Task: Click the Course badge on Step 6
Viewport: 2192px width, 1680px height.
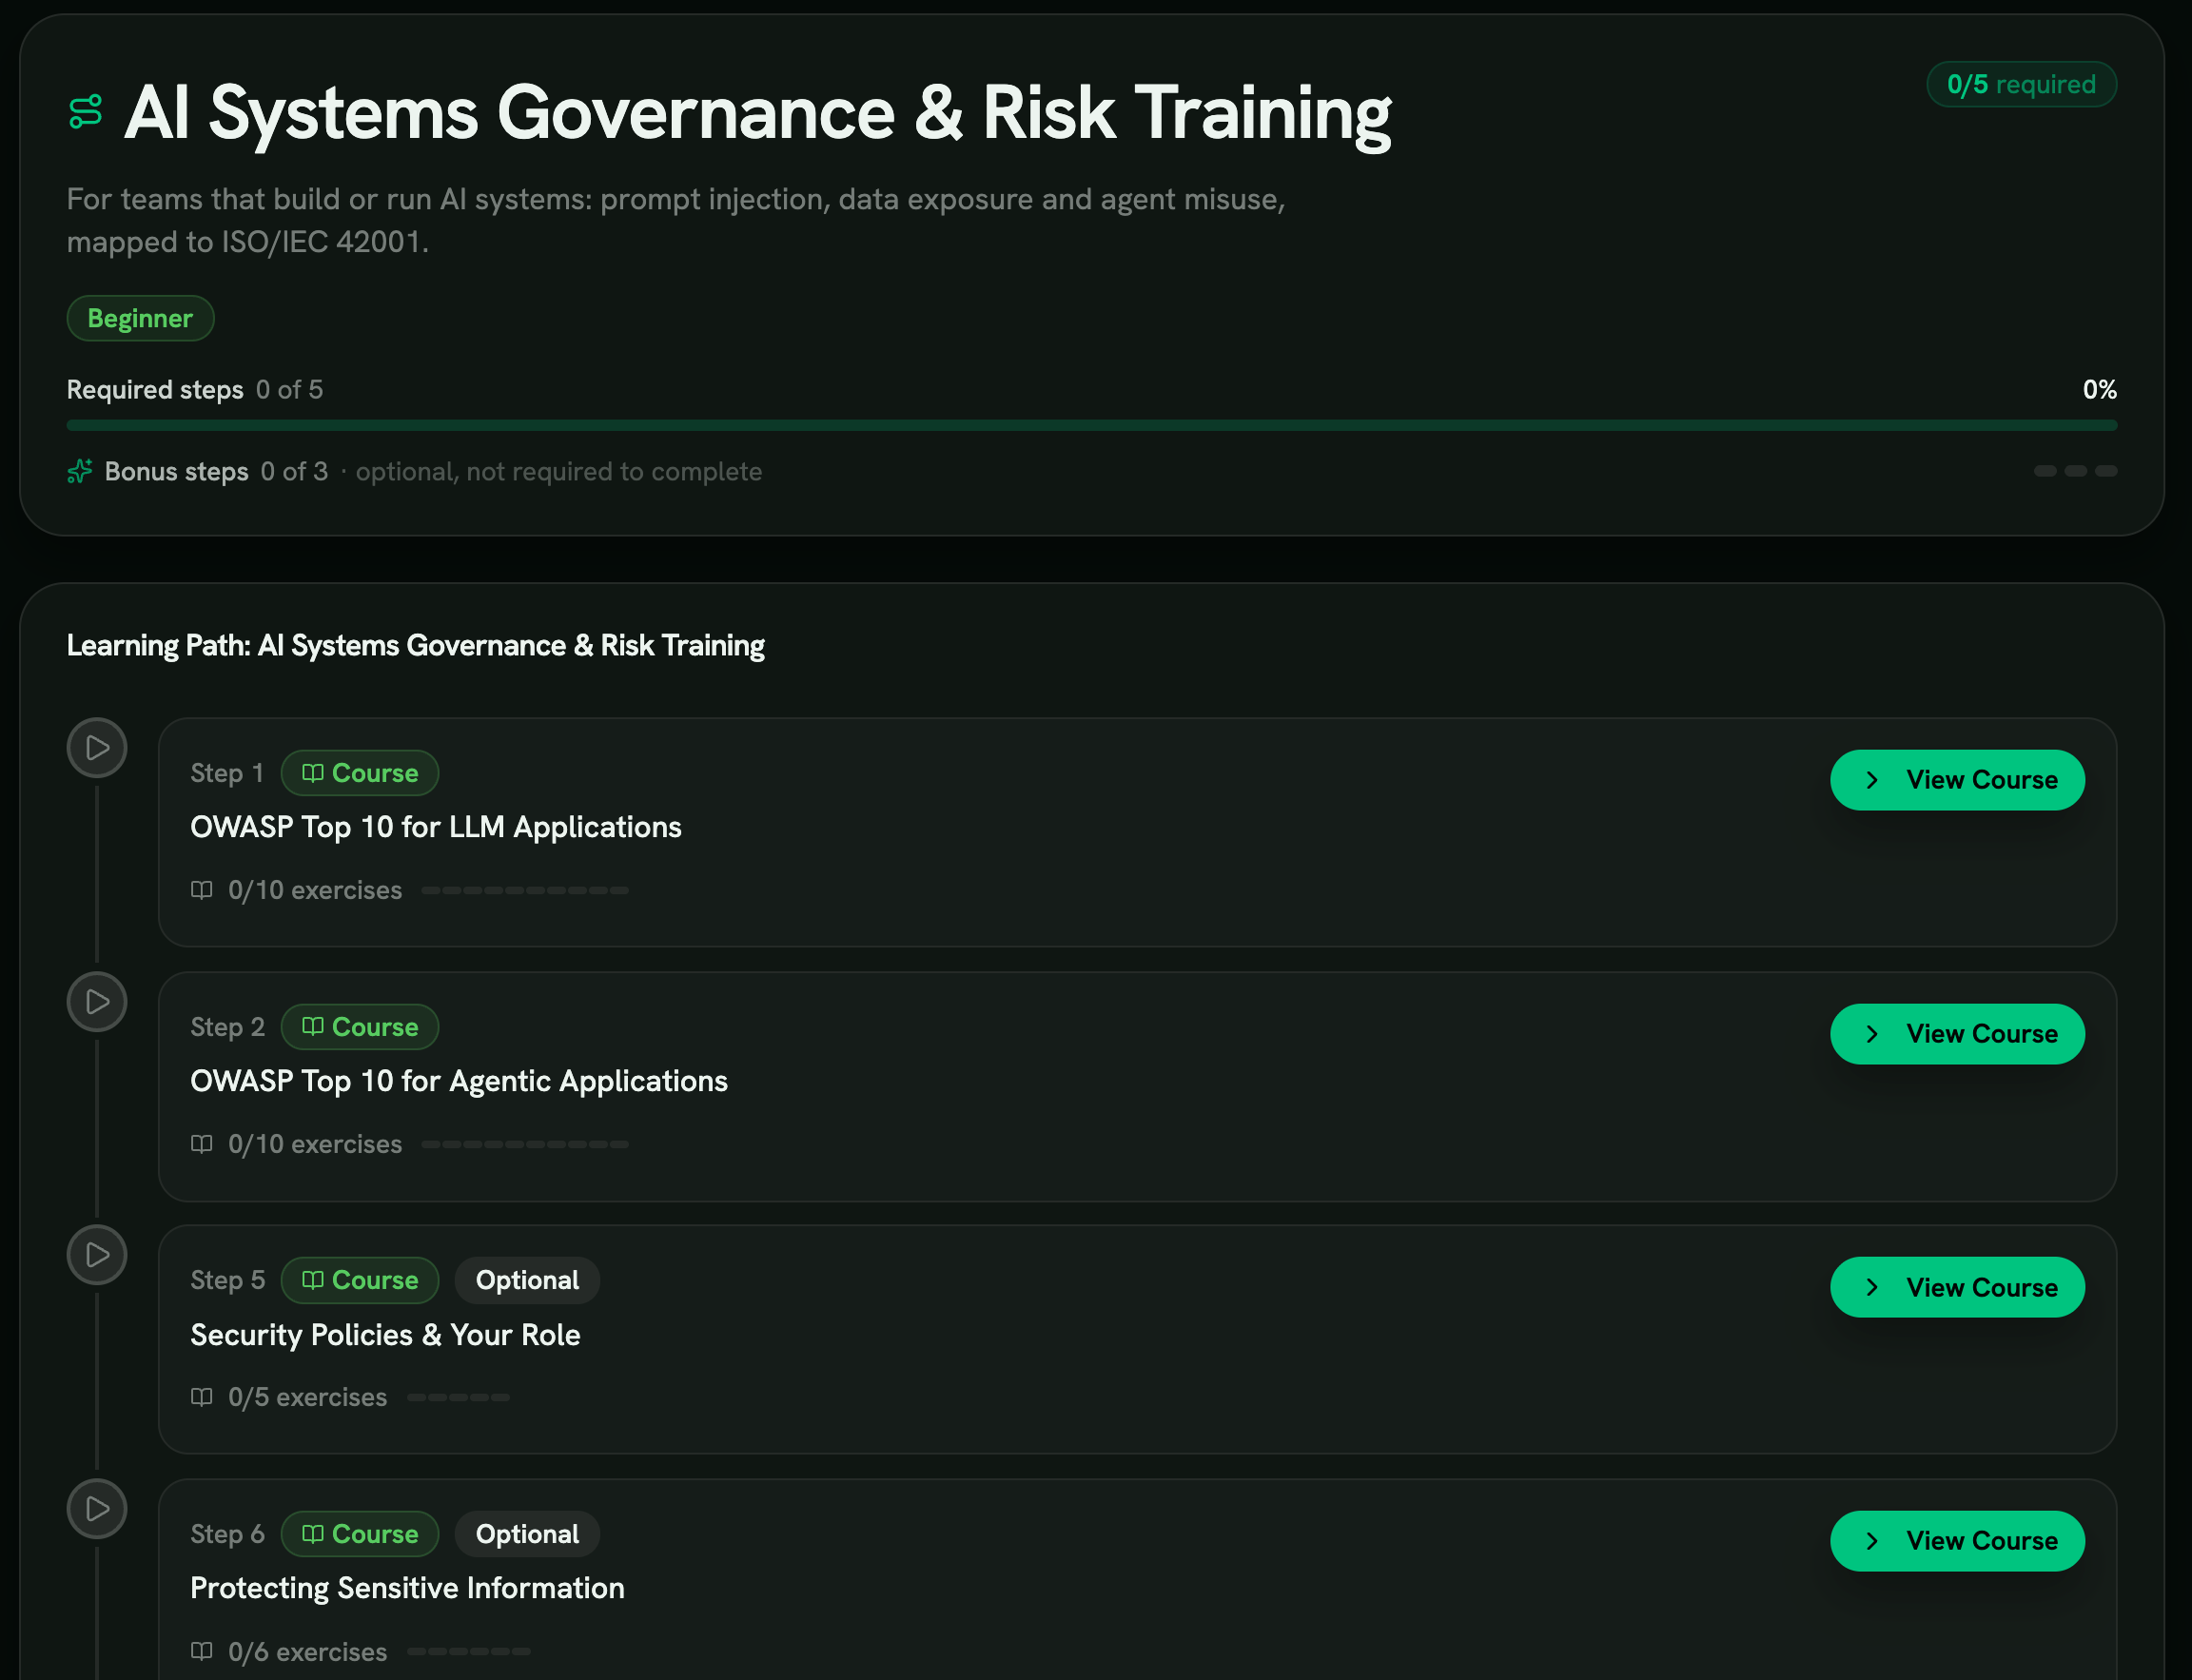Action: click(360, 1534)
